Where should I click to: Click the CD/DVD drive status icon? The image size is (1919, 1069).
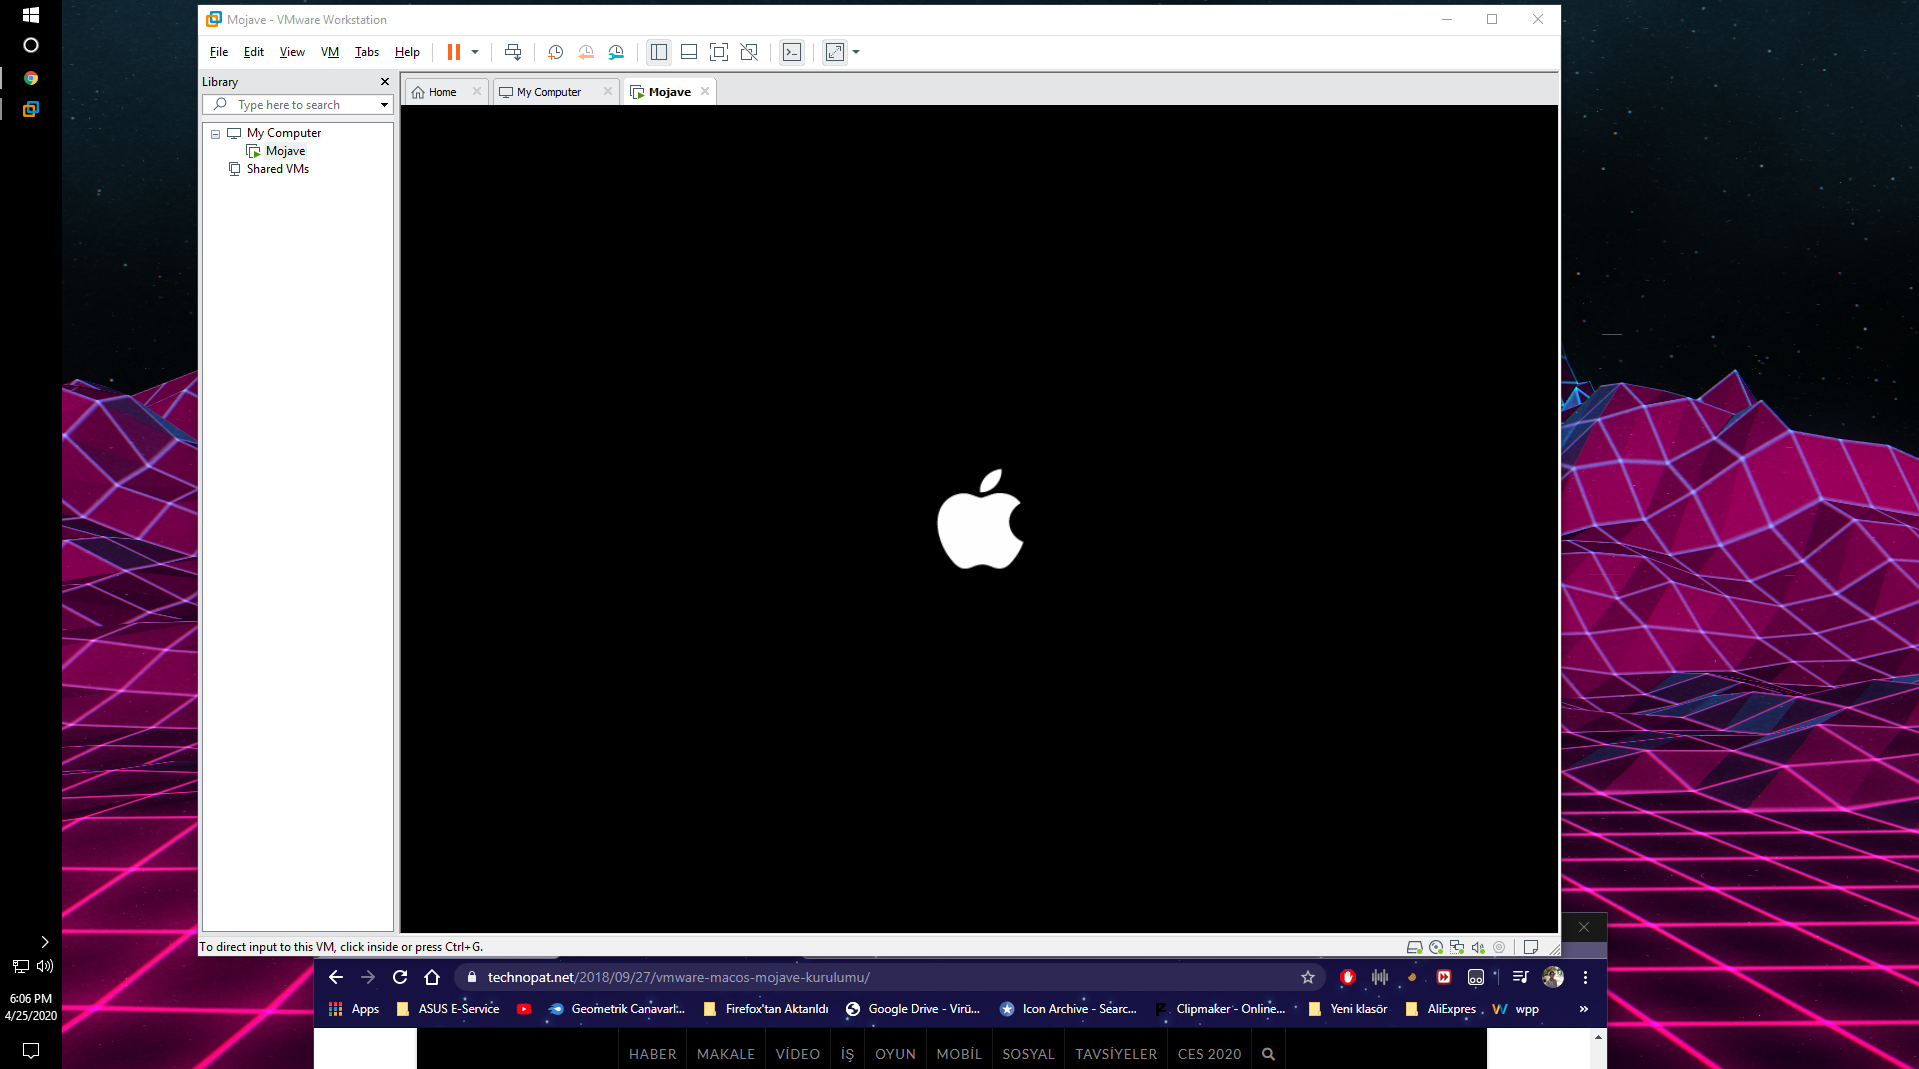pos(1436,947)
